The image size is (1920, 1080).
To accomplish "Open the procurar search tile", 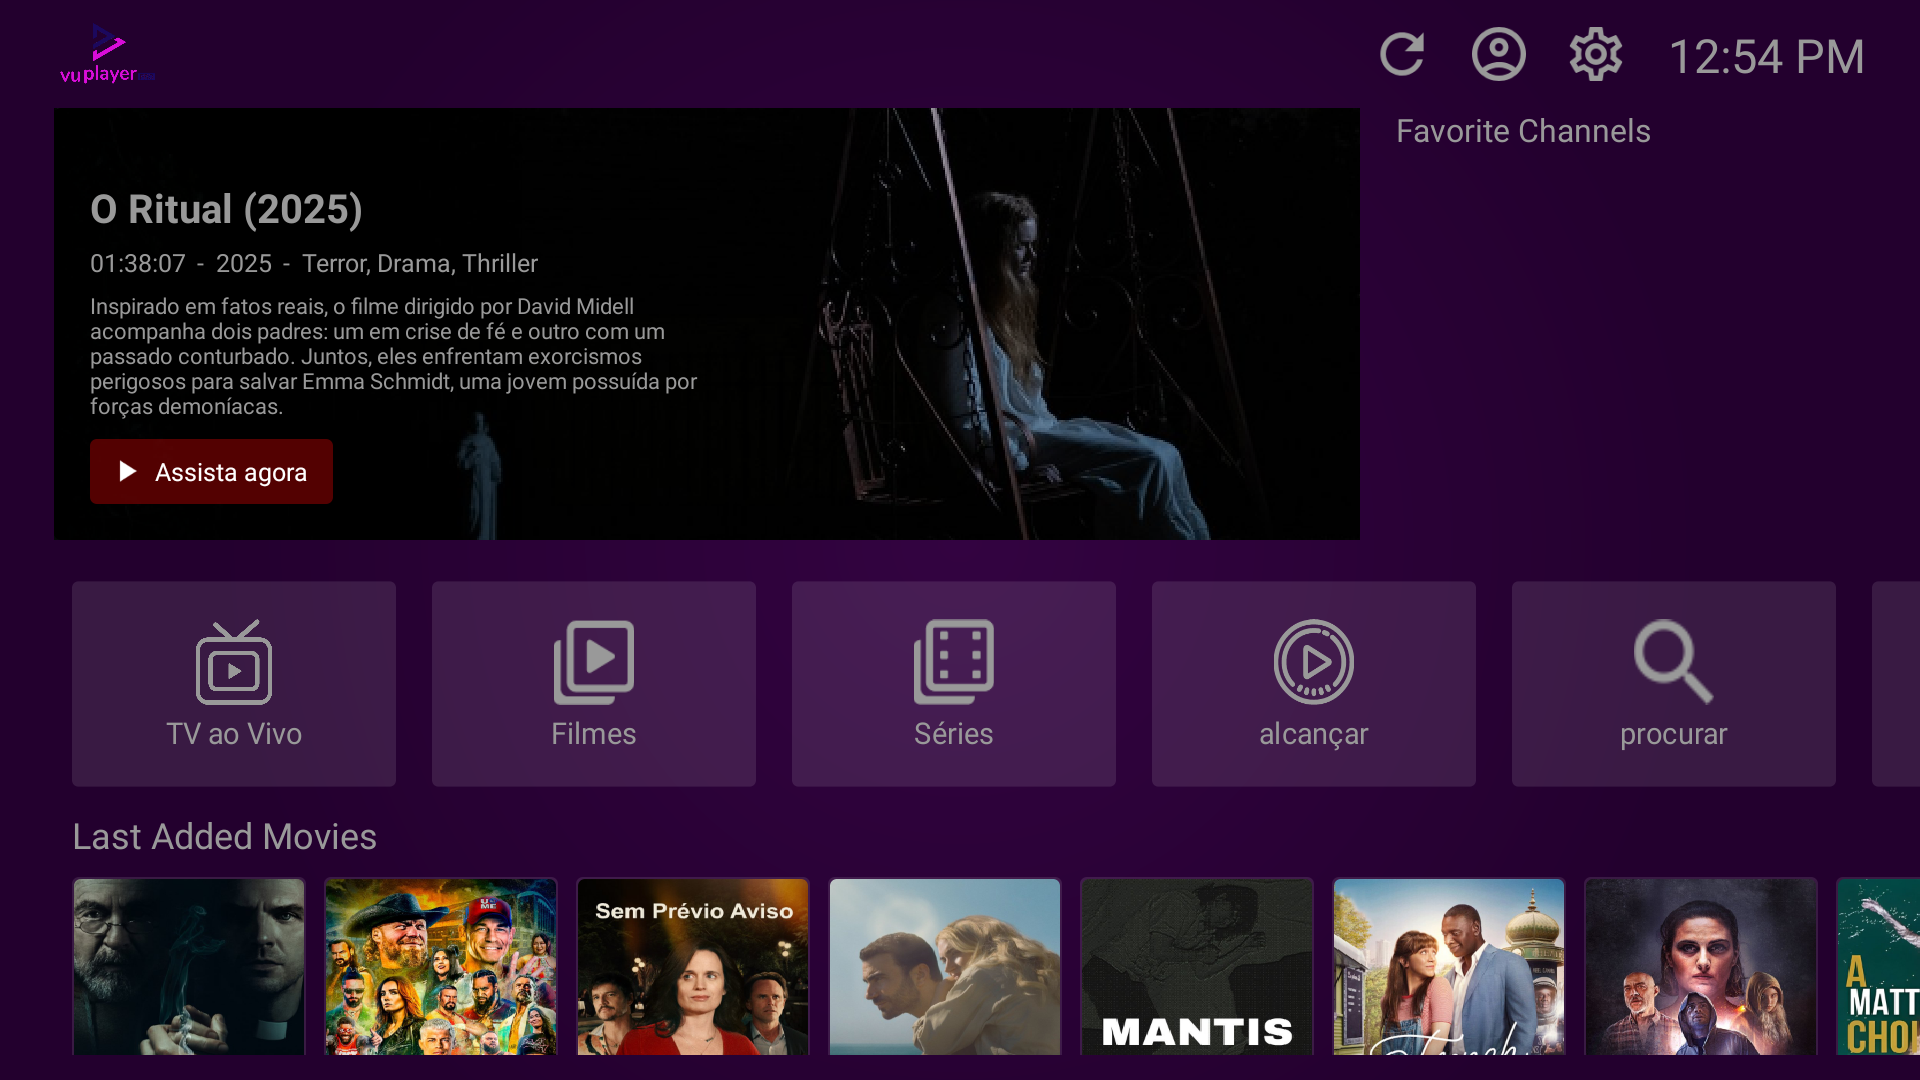I will click(1674, 684).
